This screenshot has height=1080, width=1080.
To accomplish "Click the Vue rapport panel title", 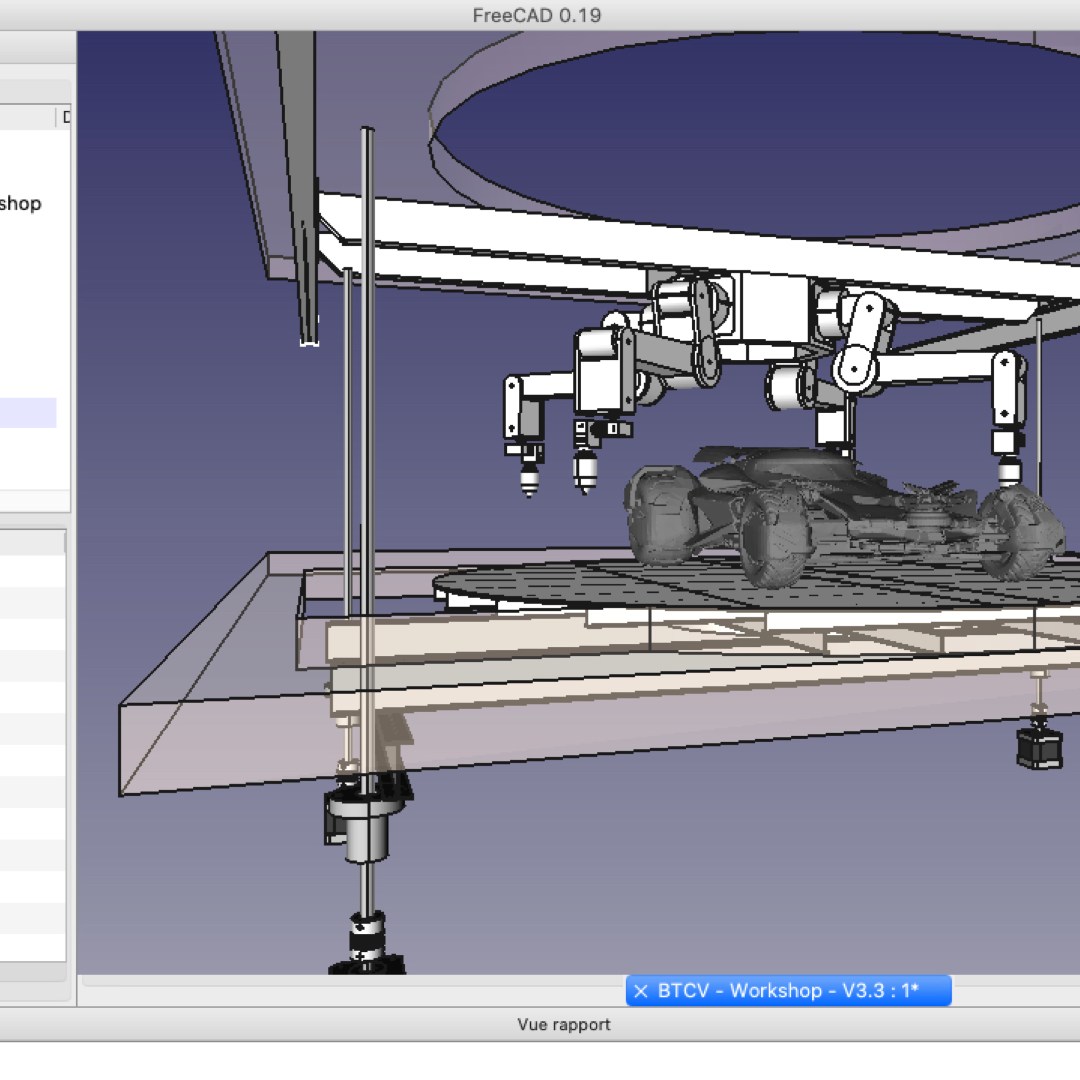I will (563, 1024).
